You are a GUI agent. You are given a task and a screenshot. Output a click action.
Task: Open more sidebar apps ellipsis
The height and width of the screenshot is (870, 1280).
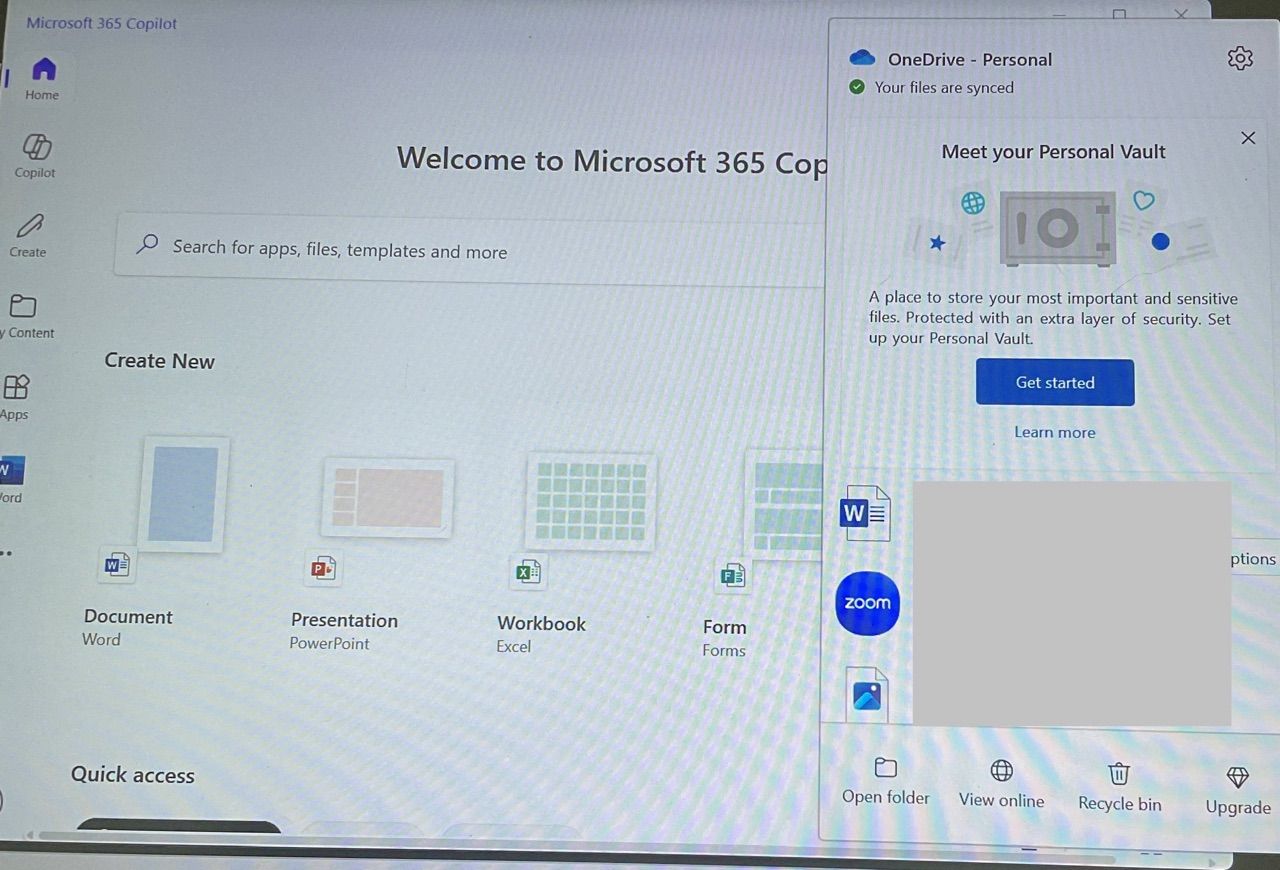[x=6, y=551]
